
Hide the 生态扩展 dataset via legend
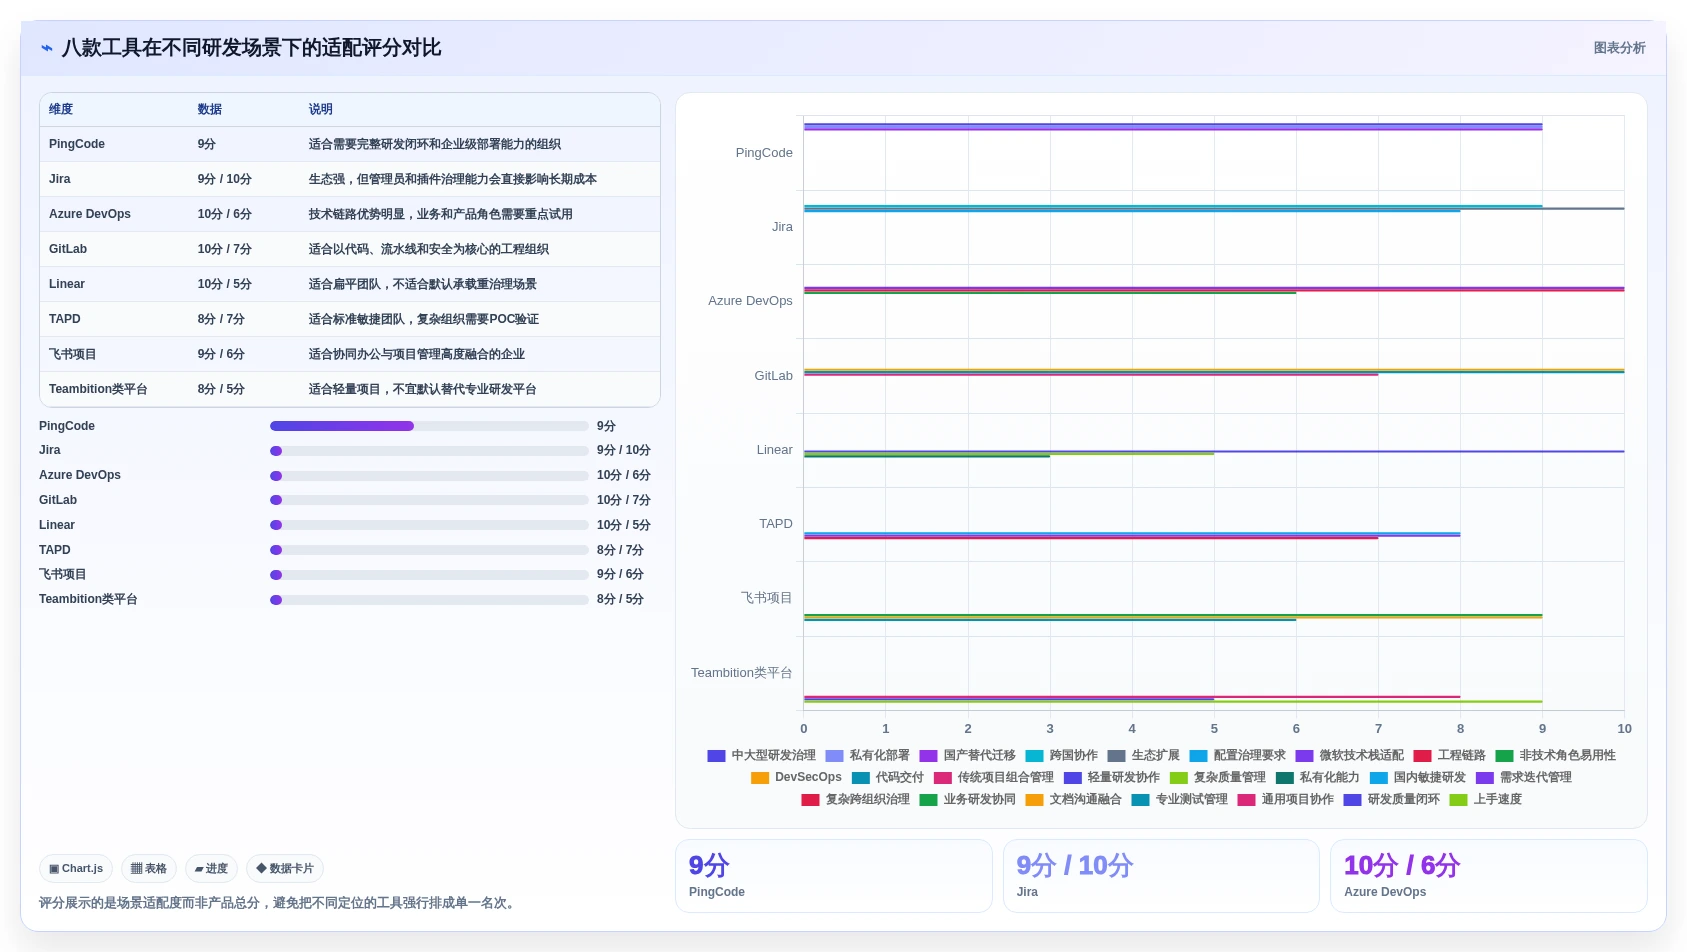(x=1143, y=756)
